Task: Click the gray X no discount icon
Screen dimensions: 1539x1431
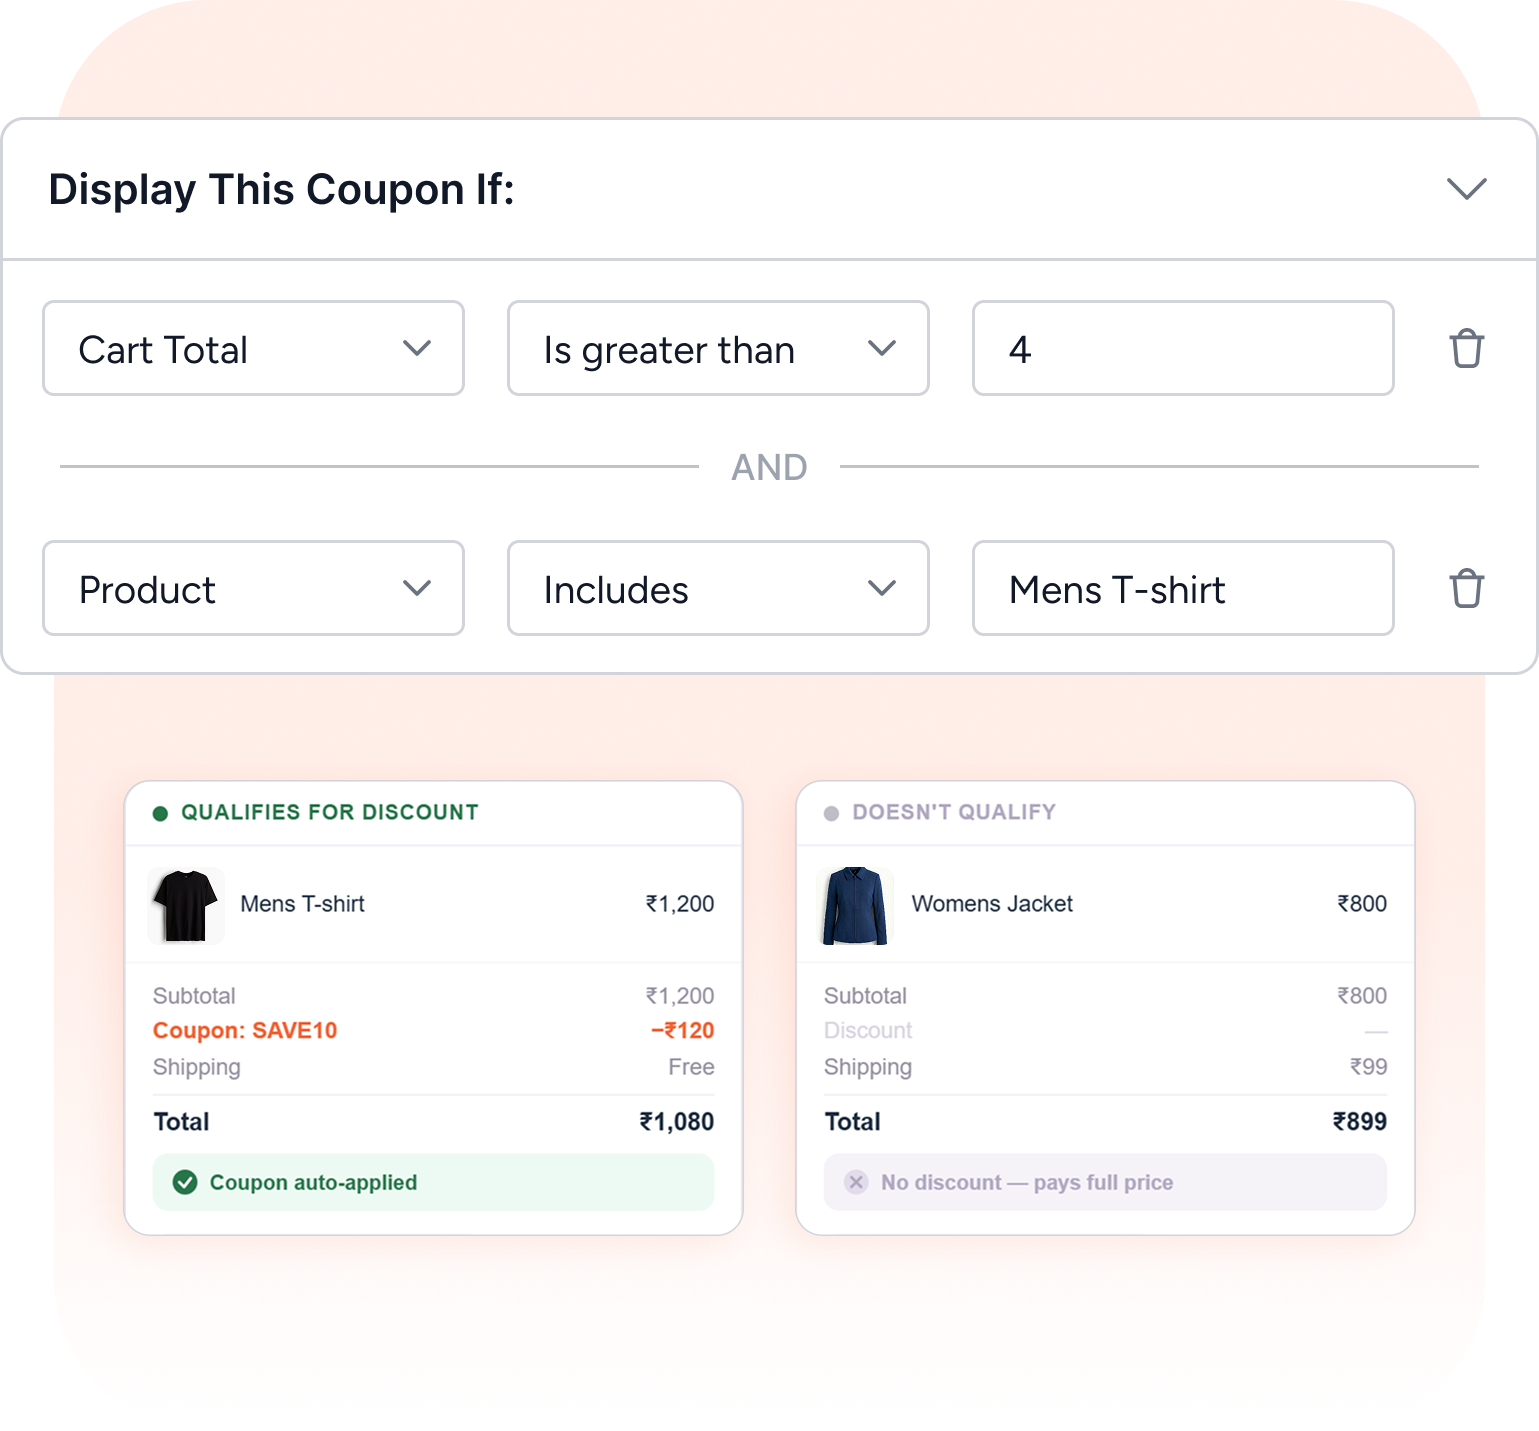Action: 856,1182
